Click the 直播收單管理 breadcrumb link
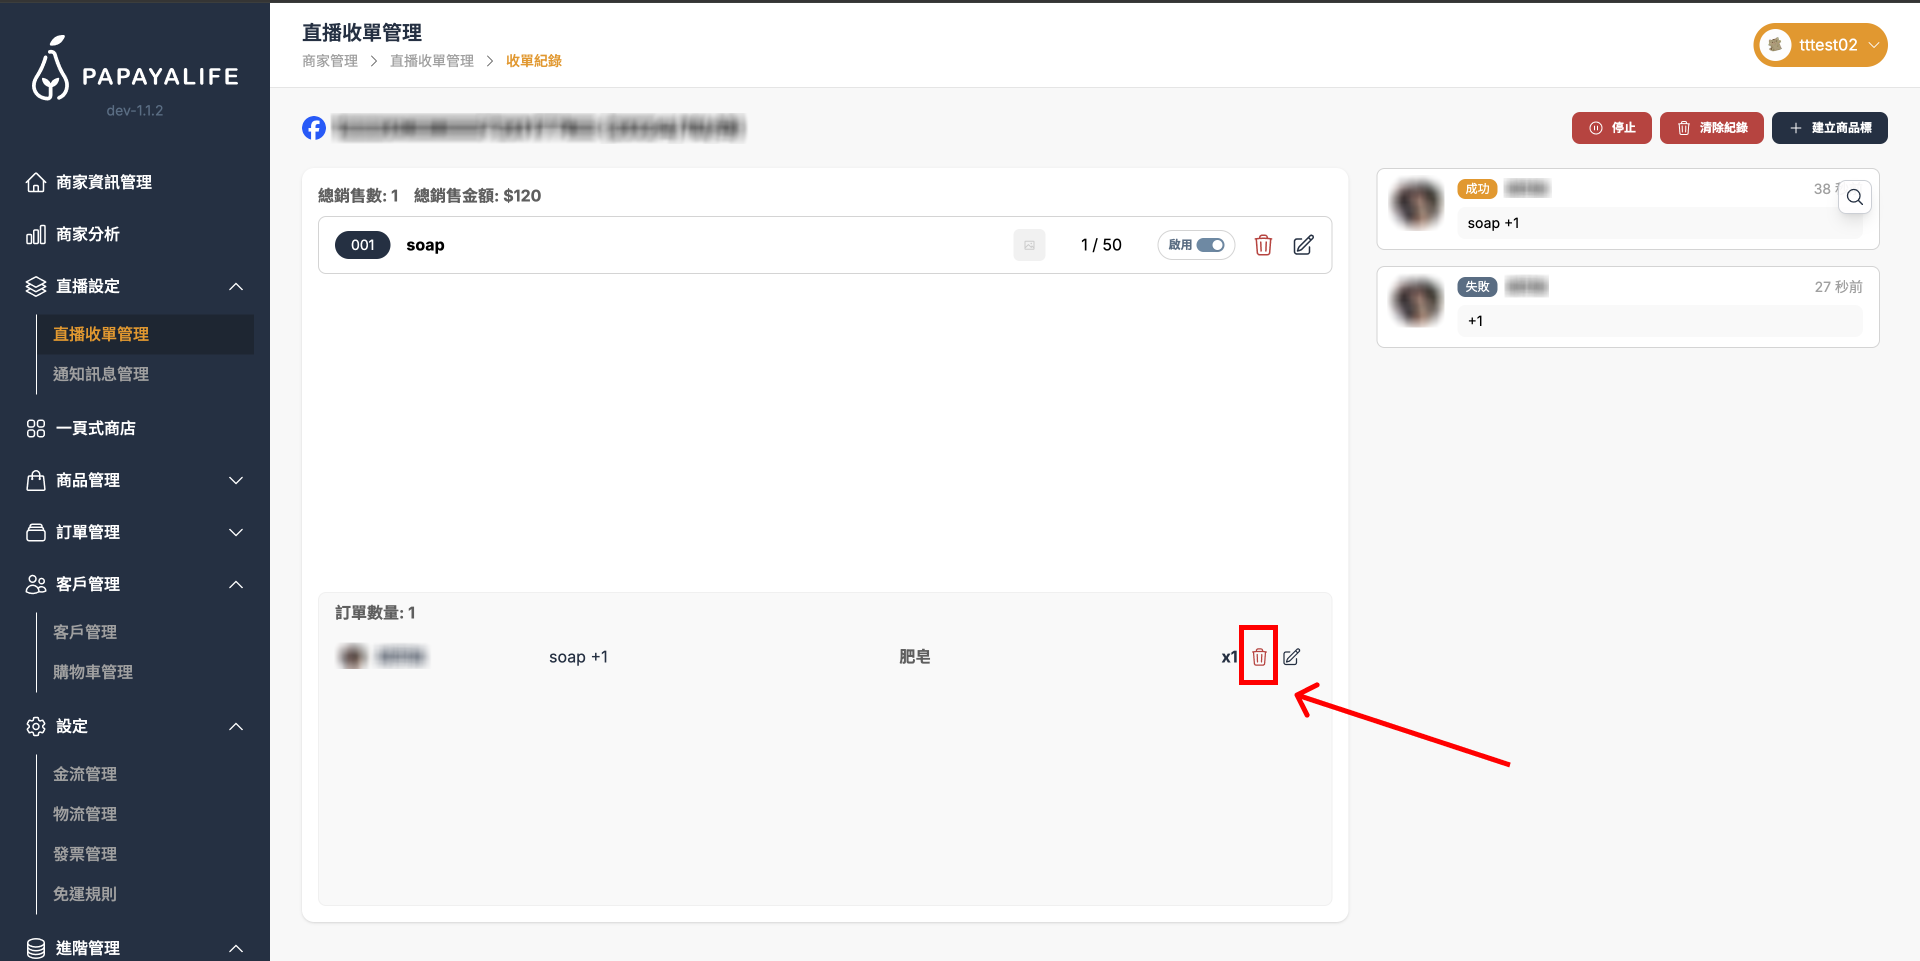Image resolution: width=1920 pixels, height=961 pixels. 432,61
